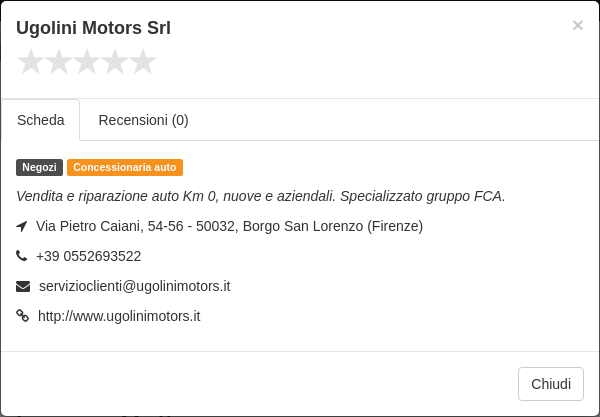
Task: Click the servizioclienti email address
Action: (135, 287)
